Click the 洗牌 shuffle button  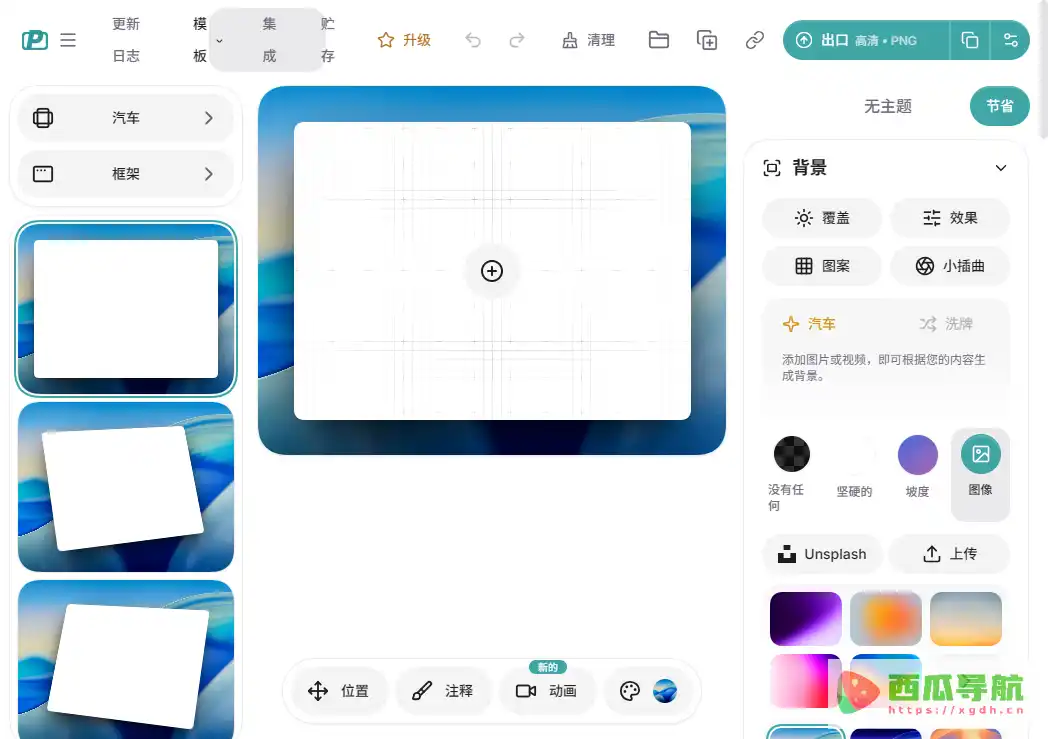(946, 324)
